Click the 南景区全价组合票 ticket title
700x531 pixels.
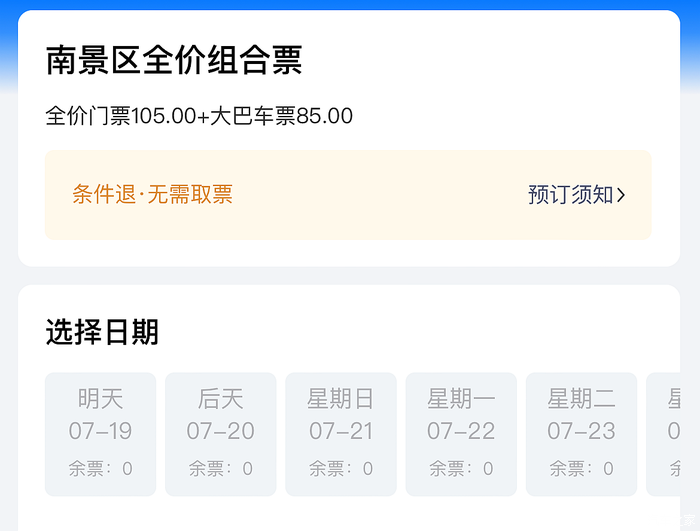(x=174, y=61)
